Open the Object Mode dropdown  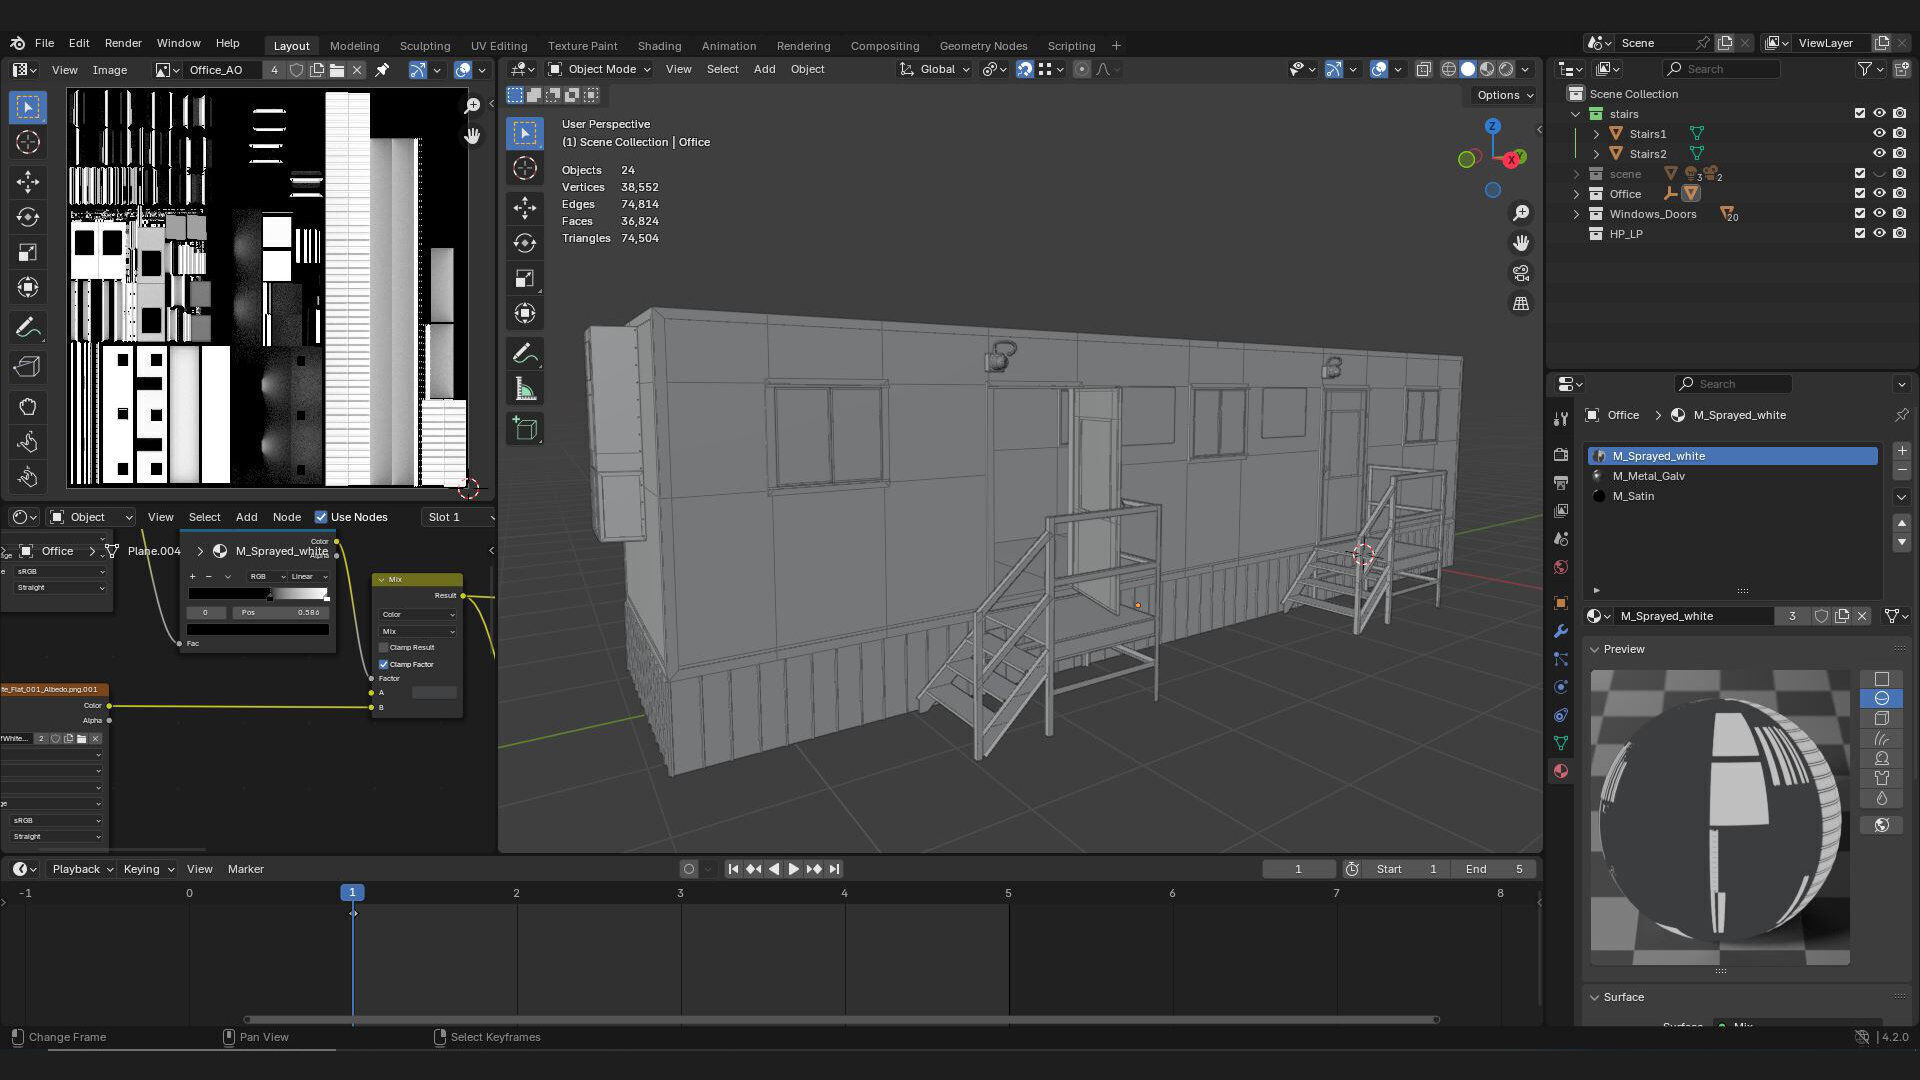[x=599, y=69]
